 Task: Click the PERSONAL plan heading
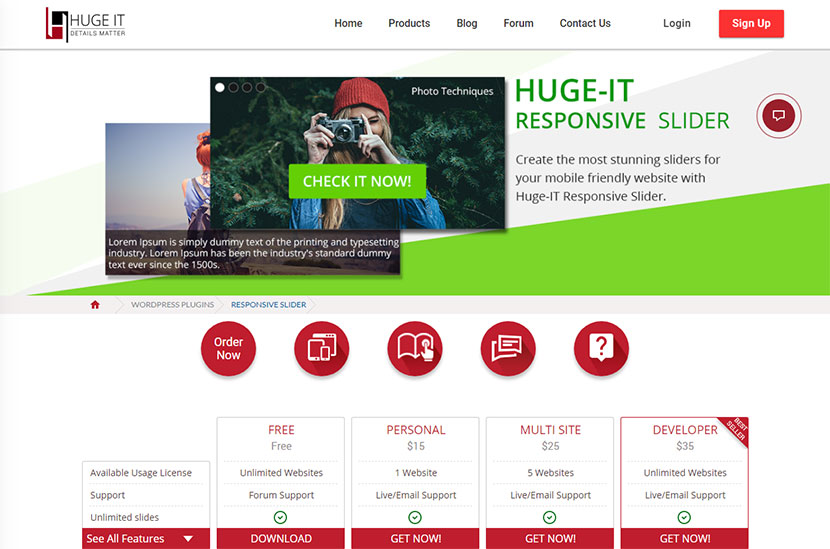click(416, 430)
